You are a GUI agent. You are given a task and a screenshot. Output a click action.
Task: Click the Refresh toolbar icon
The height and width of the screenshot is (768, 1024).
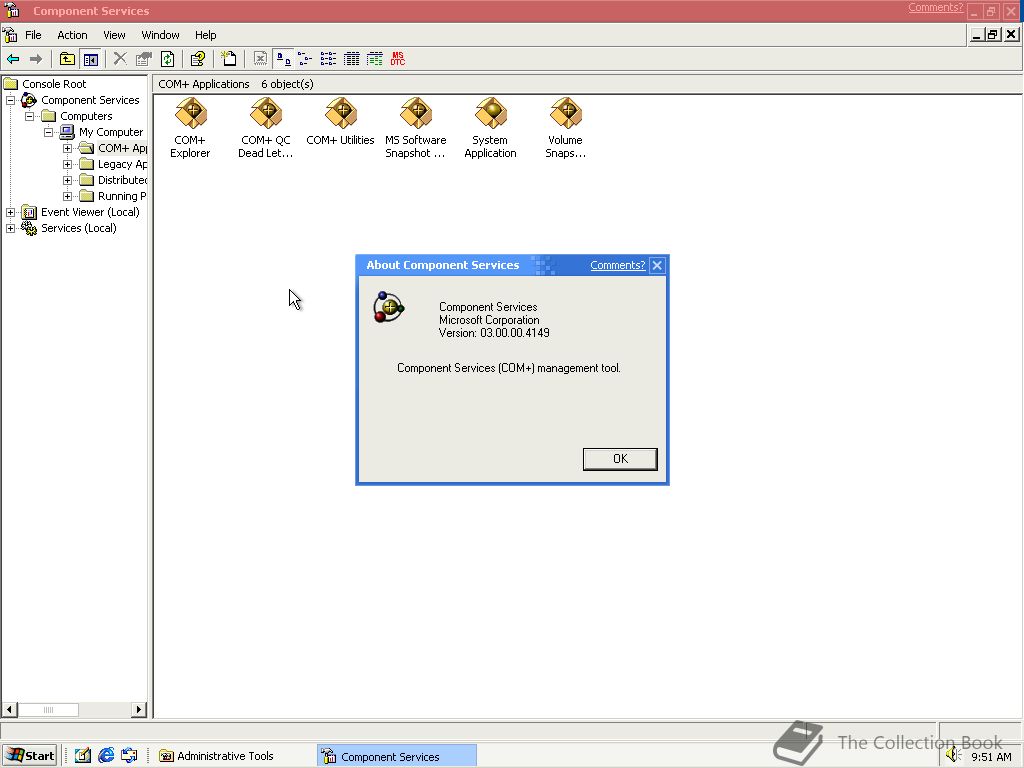[168, 59]
